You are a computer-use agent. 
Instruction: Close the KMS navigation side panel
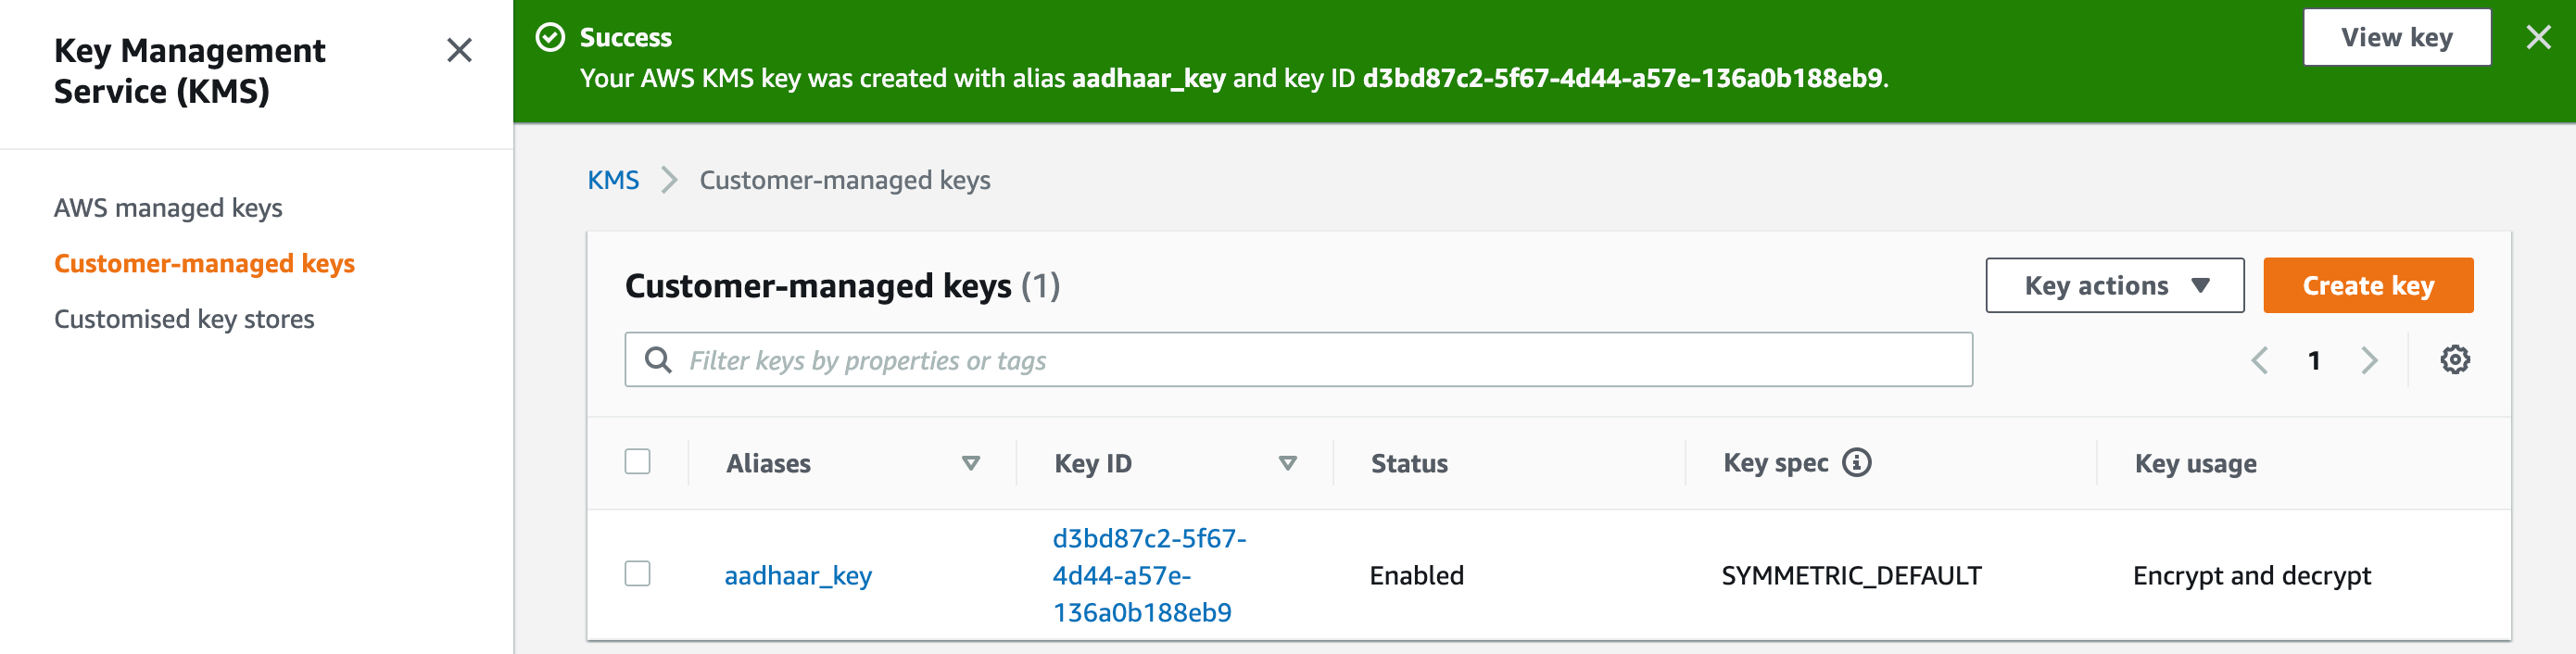click(x=459, y=51)
